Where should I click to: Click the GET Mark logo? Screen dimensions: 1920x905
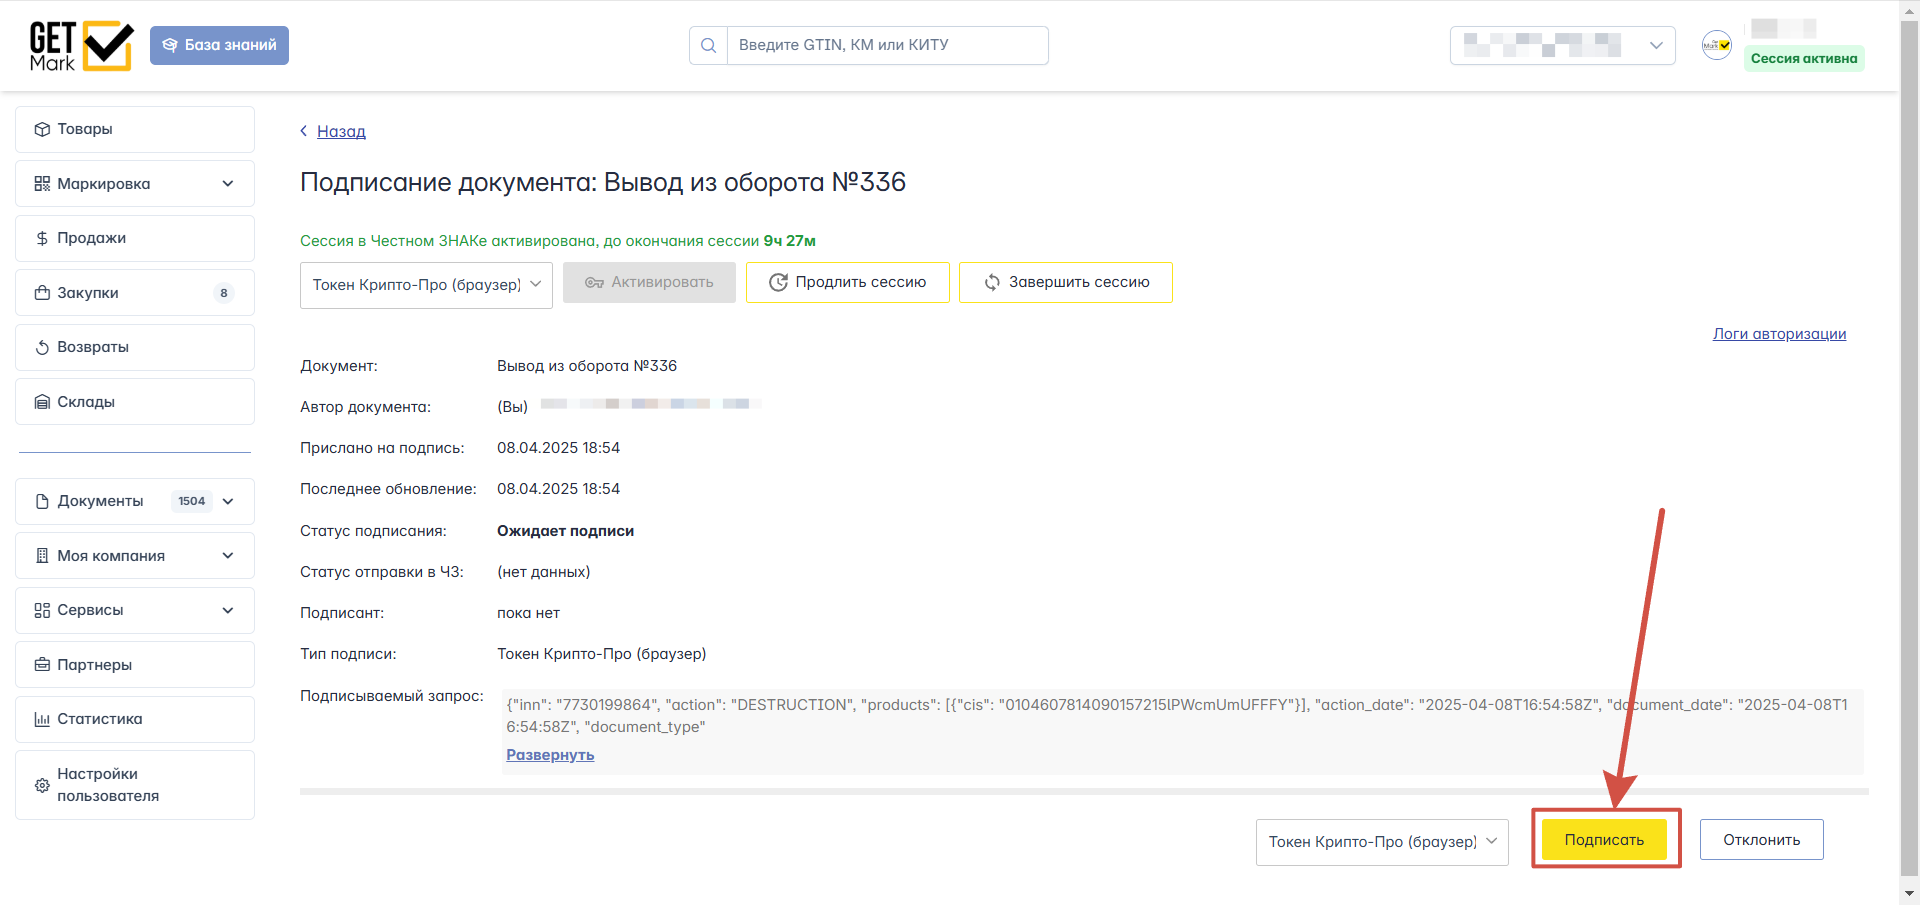(x=81, y=46)
